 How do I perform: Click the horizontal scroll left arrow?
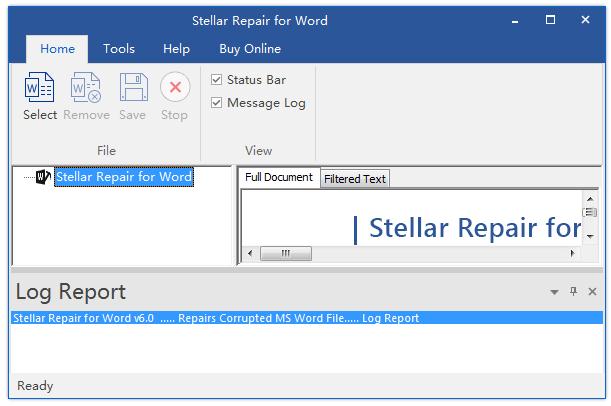(250, 253)
